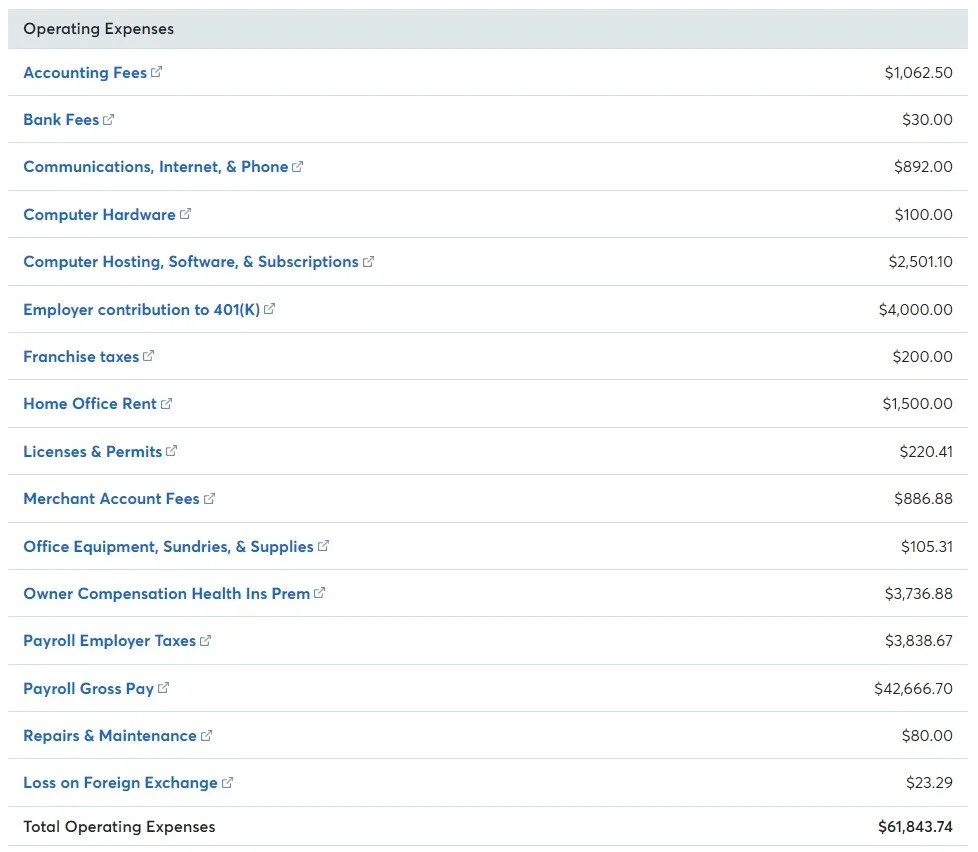Viewport: 978px width, 852px height.
Task: Click the external link icon beside Licenses & Permits
Action: (172, 450)
